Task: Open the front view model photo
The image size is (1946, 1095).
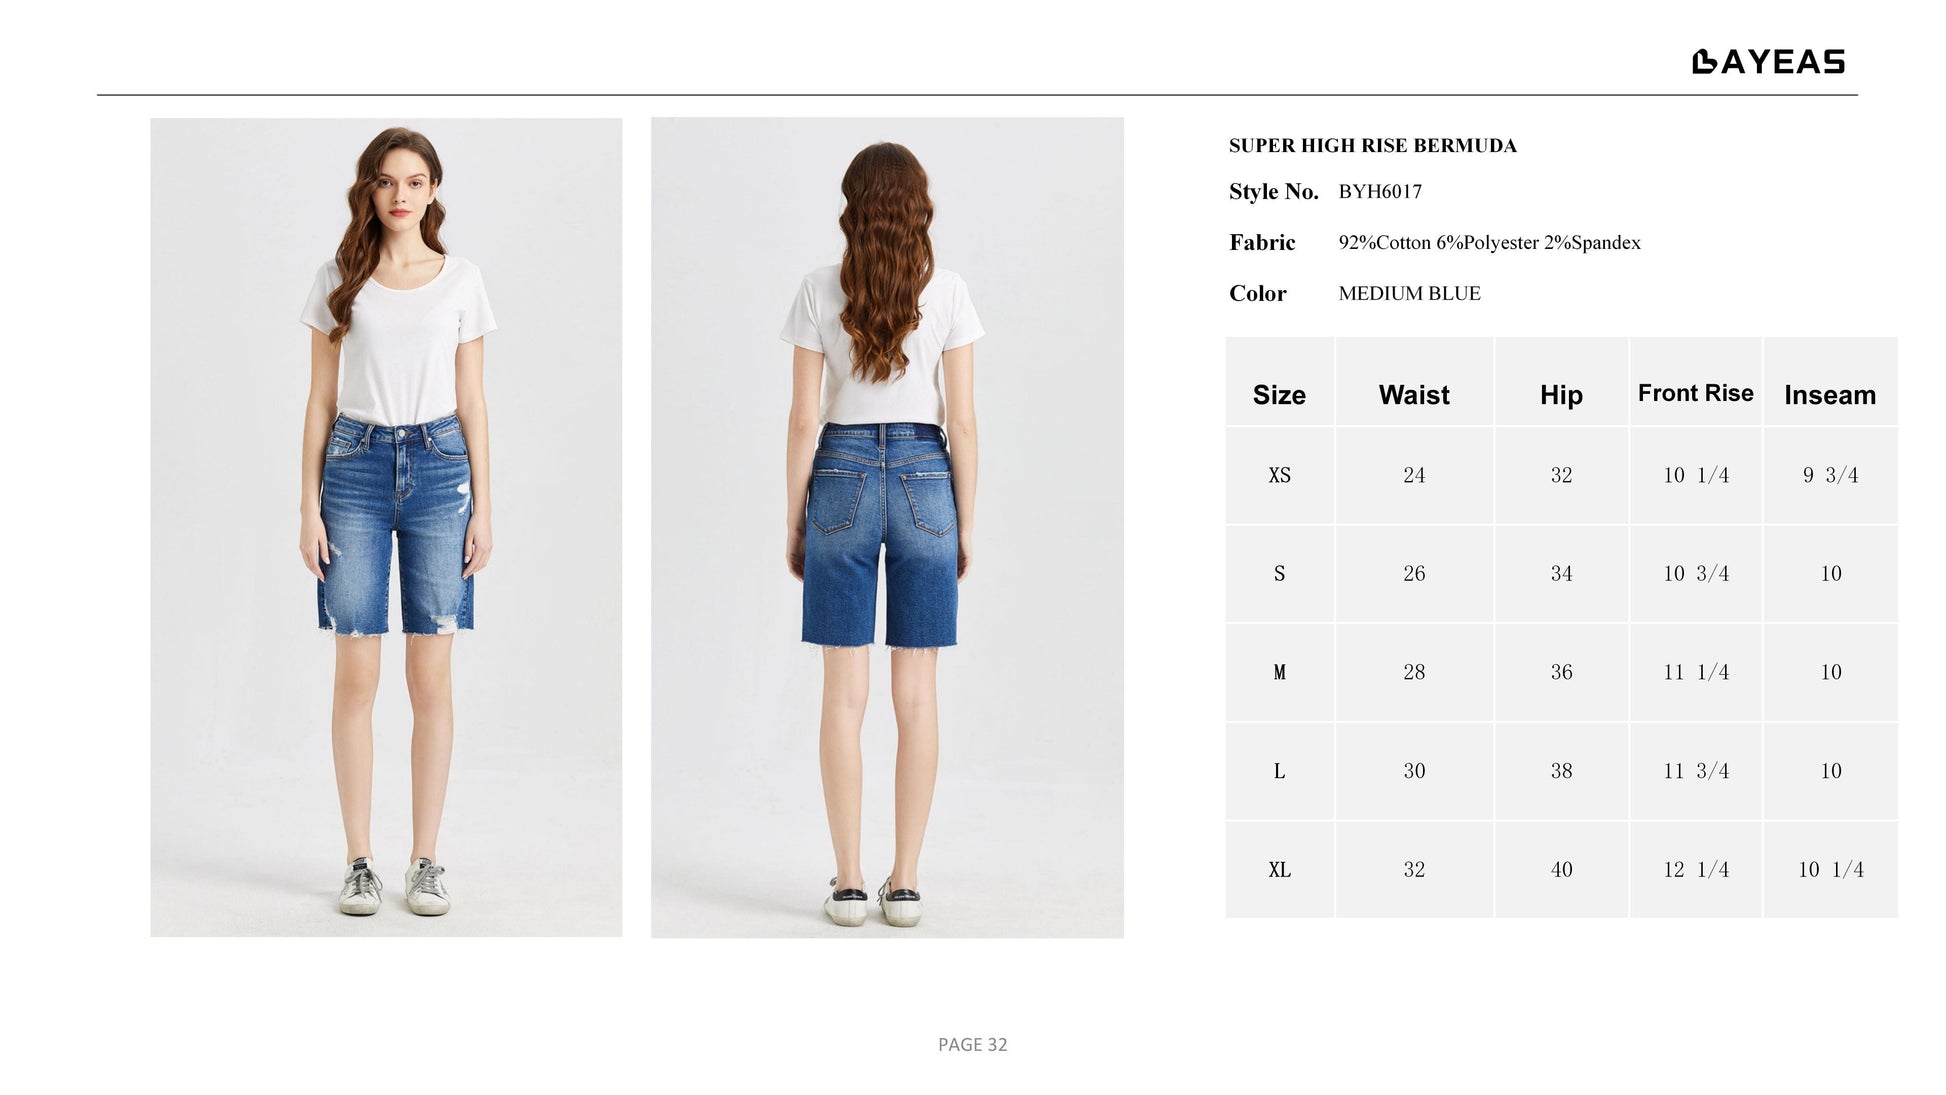Action: [x=386, y=527]
